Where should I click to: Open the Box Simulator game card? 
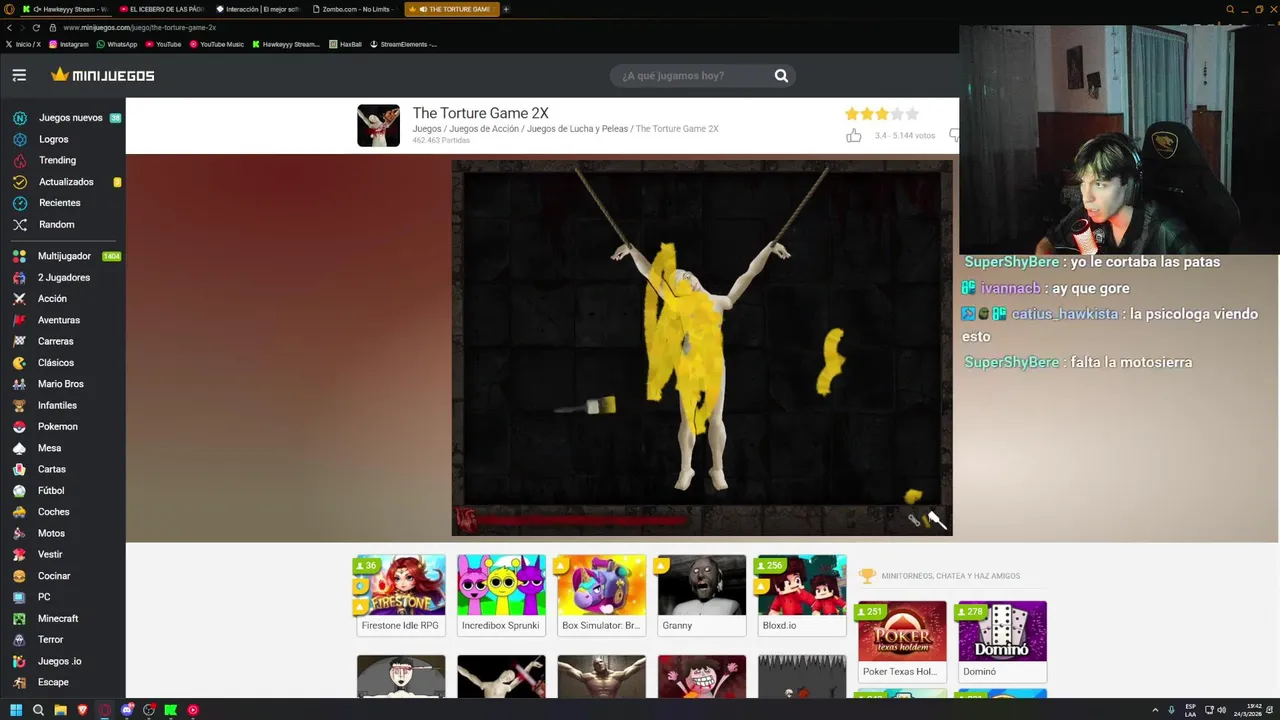click(x=601, y=595)
